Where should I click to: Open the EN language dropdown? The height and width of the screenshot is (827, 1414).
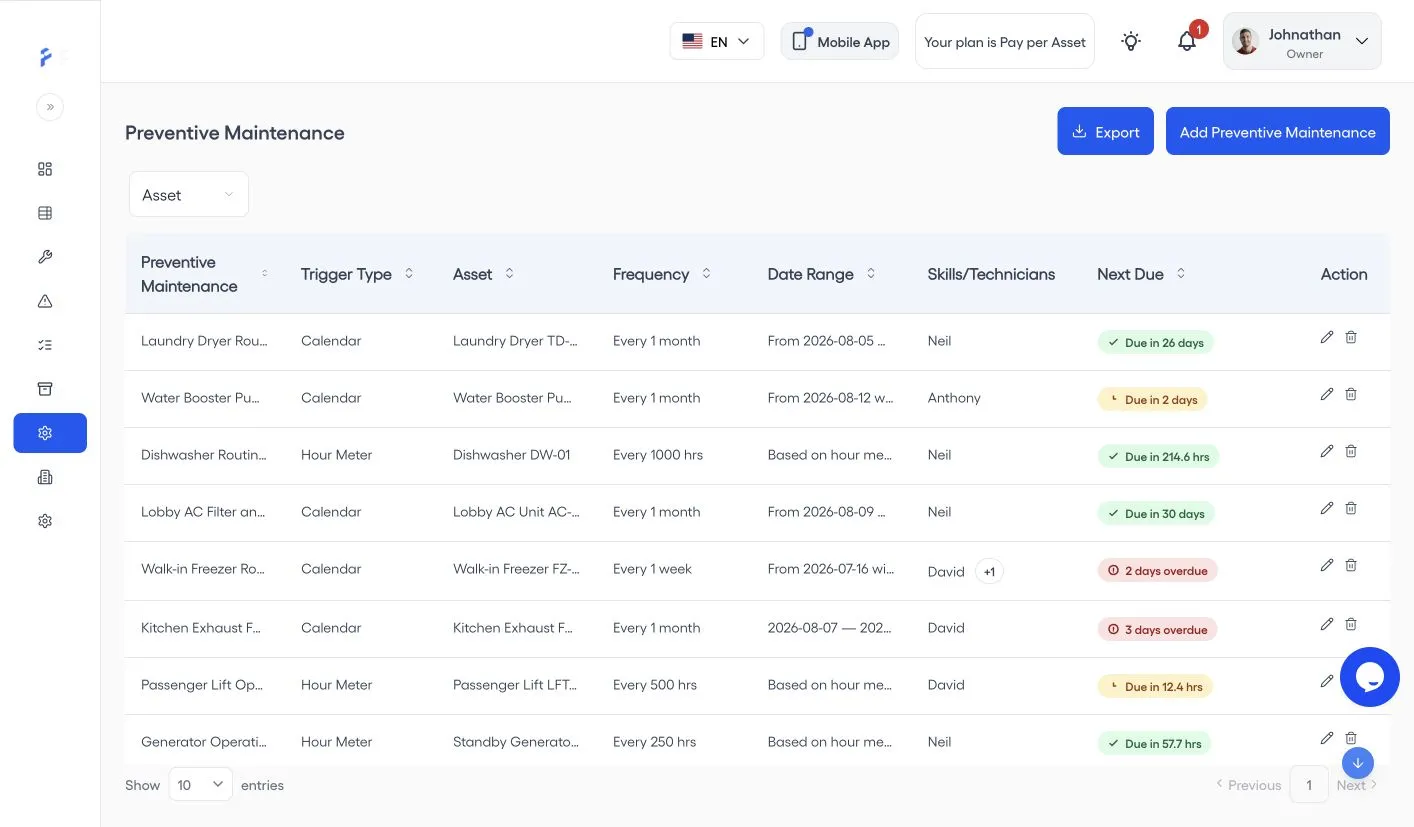[x=717, y=41]
